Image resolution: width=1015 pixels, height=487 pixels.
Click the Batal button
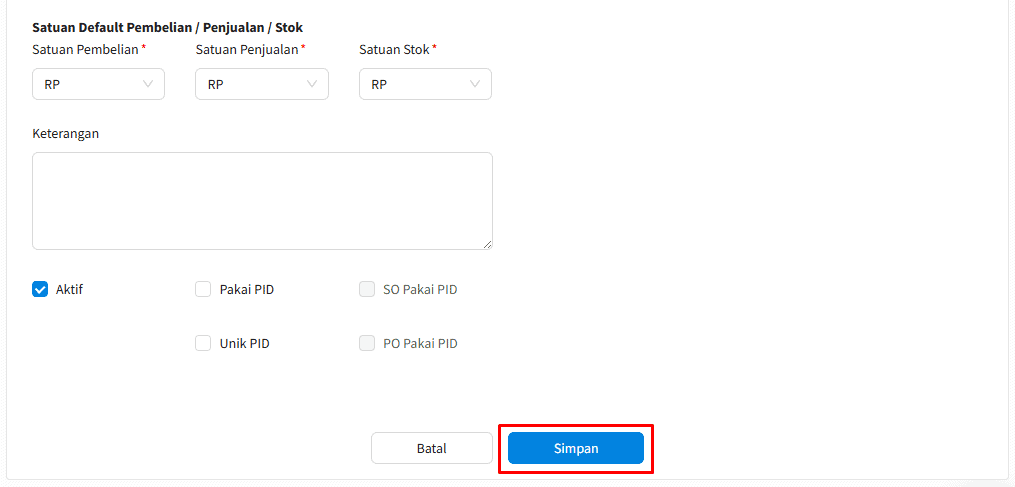pyautogui.click(x=432, y=448)
